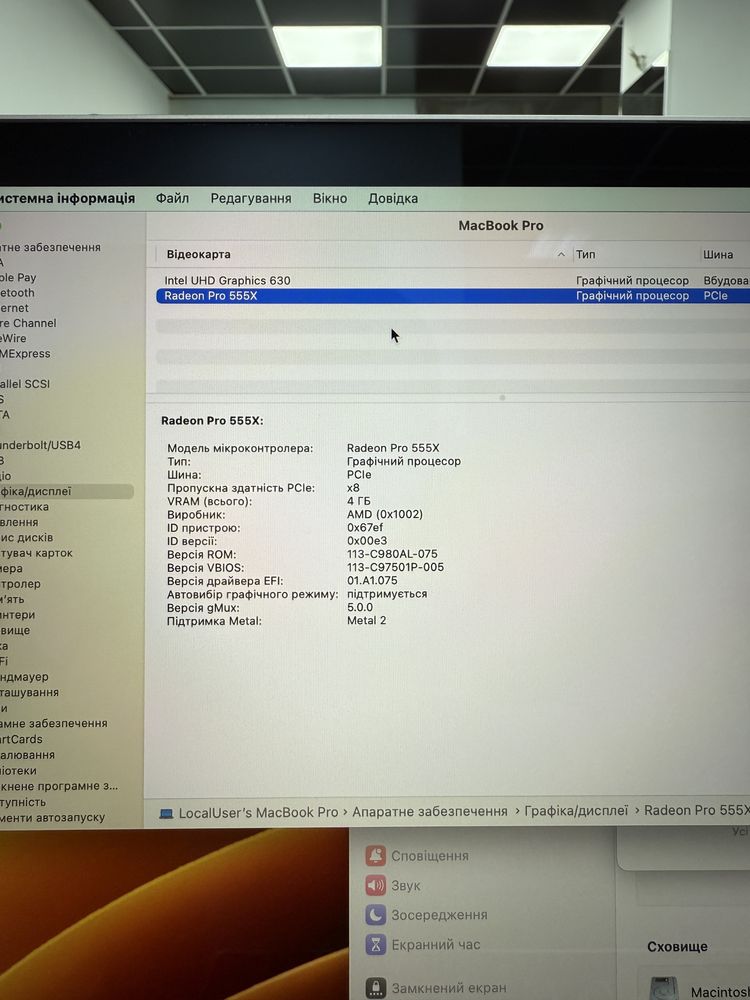Select Bluetooth in the sidebar
Viewport: 750px width, 1000px height.
click(x=17, y=293)
